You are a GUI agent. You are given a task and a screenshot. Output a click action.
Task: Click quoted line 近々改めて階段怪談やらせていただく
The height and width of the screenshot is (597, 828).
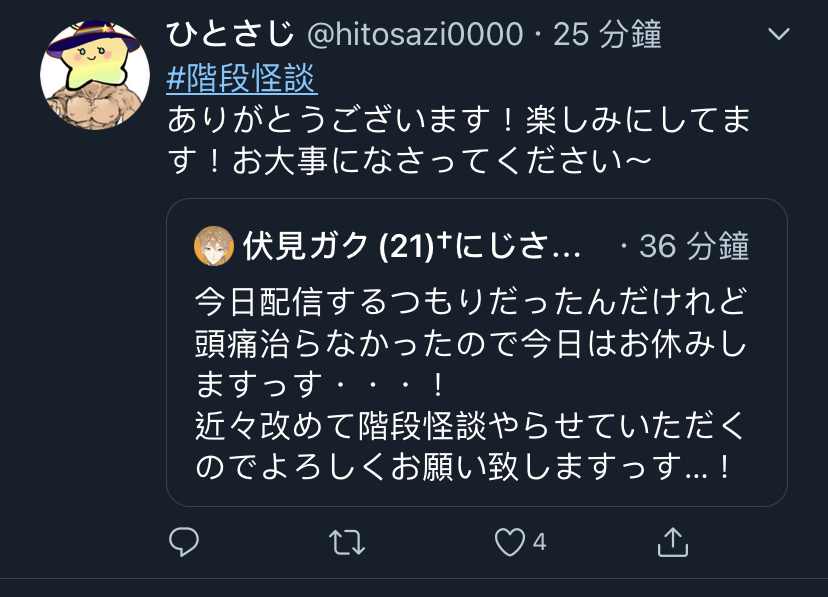pos(470,426)
